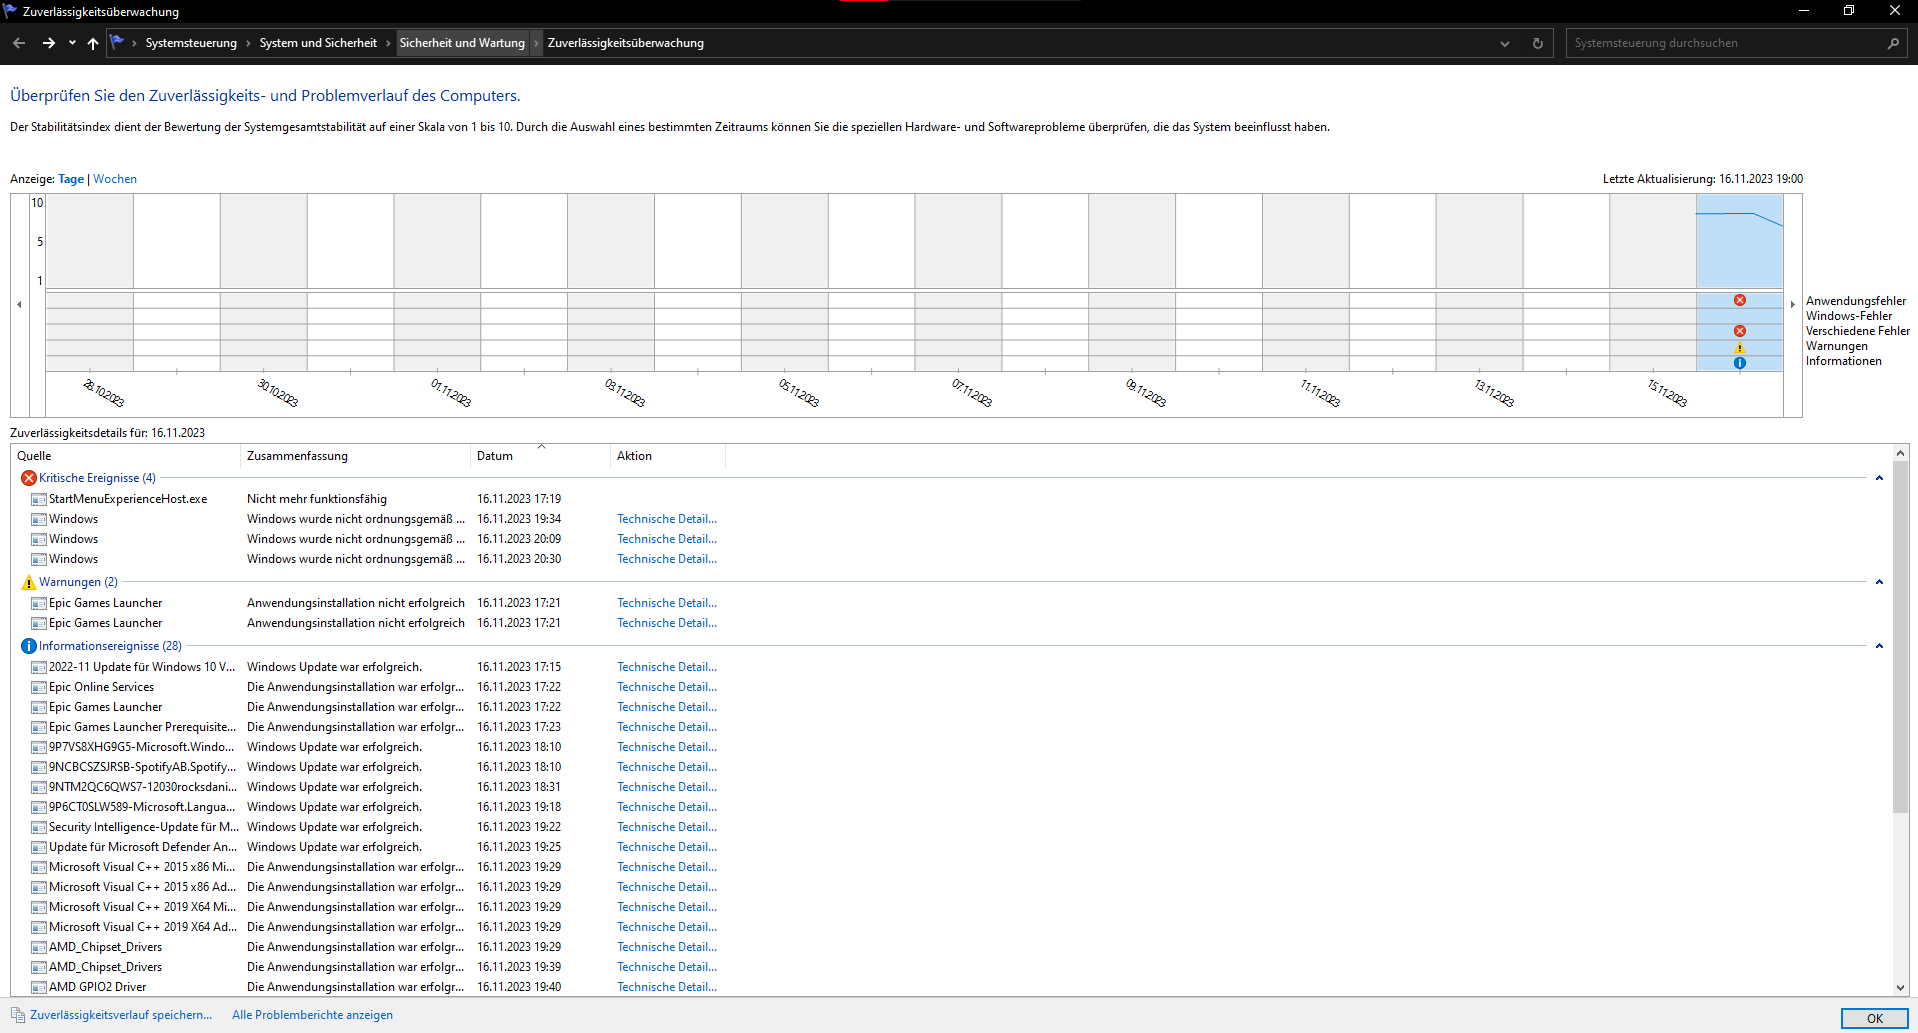Collapse the Kritische Ereignisse section with its chevron
Viewport: 1918px width, 1033px height.
(1879, 477)
